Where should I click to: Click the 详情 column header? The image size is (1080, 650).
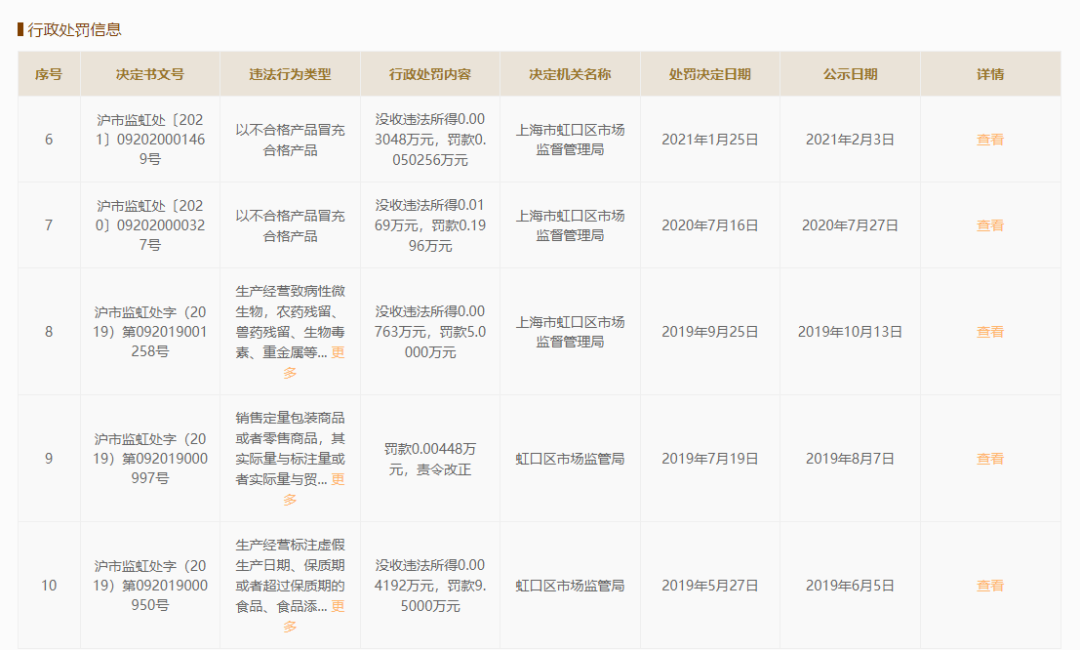pyautogui.click(x=989, y=74)
